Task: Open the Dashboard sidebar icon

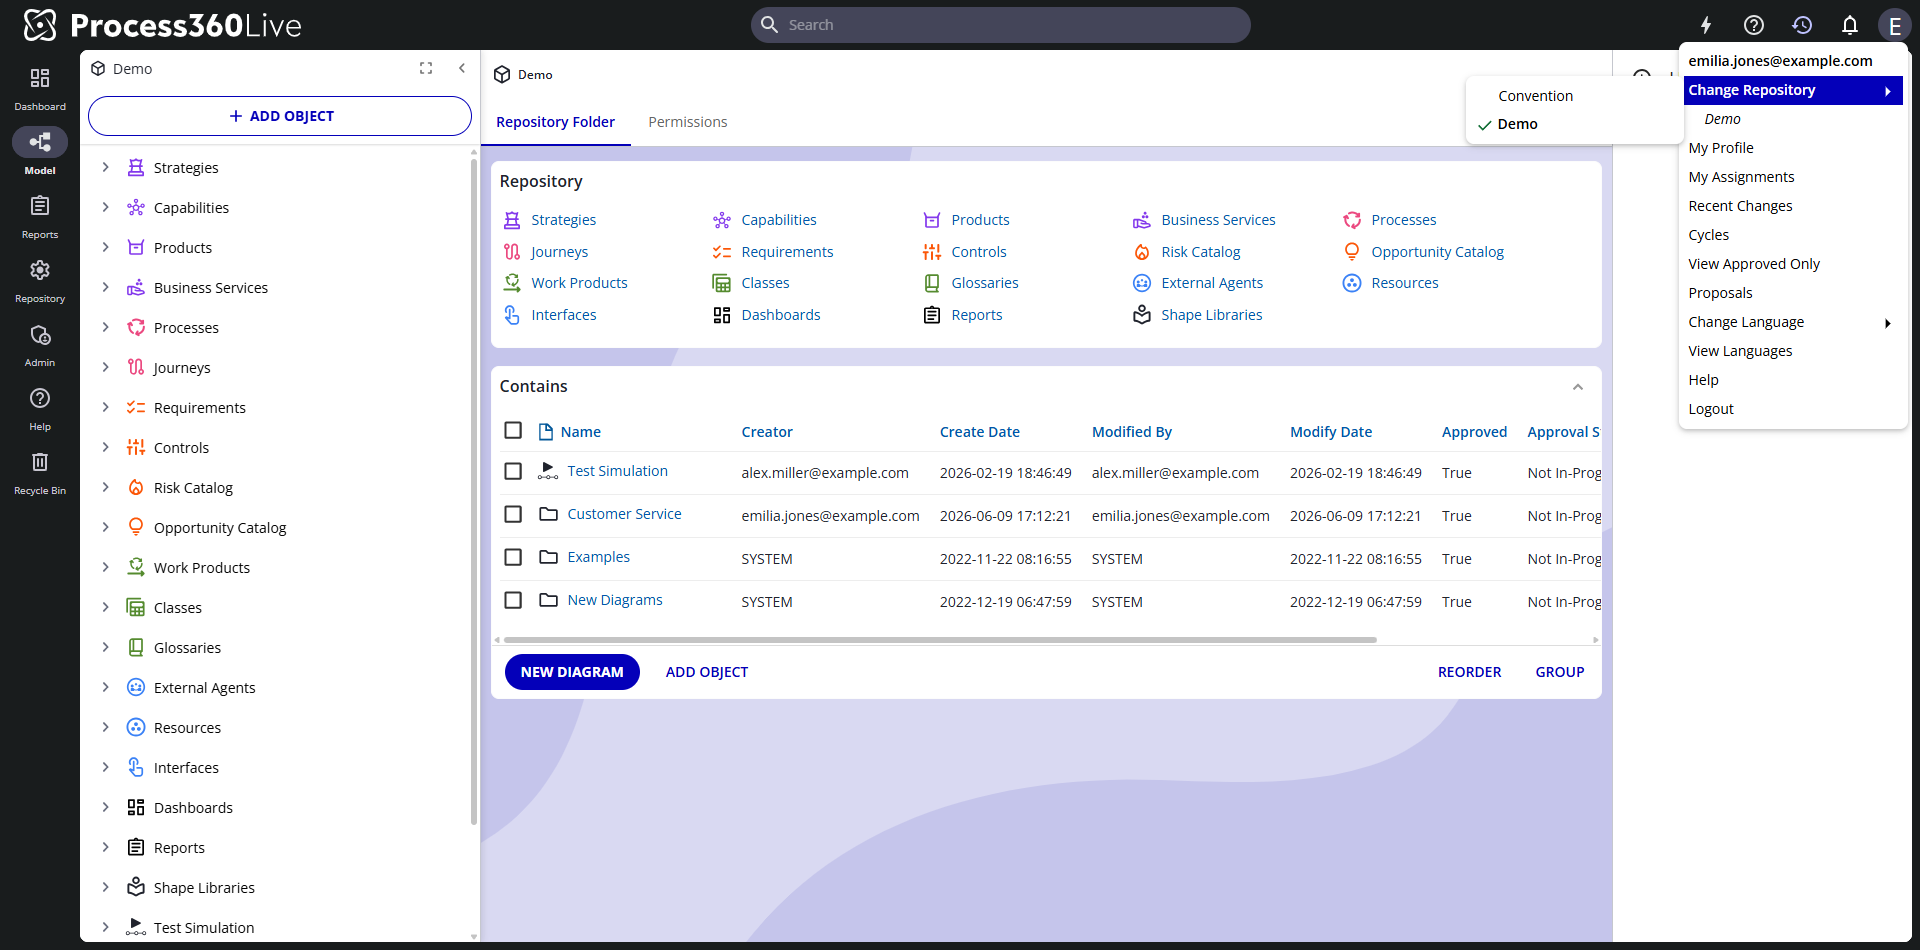Action: tap(40, 88)
